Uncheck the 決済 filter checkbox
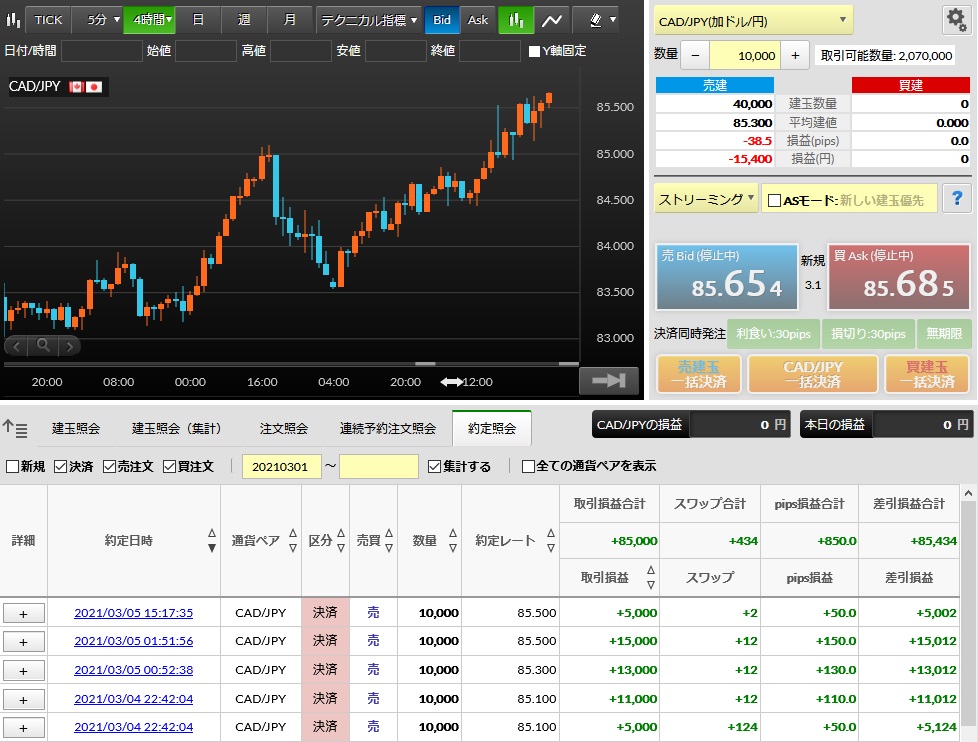 point(61,466)
